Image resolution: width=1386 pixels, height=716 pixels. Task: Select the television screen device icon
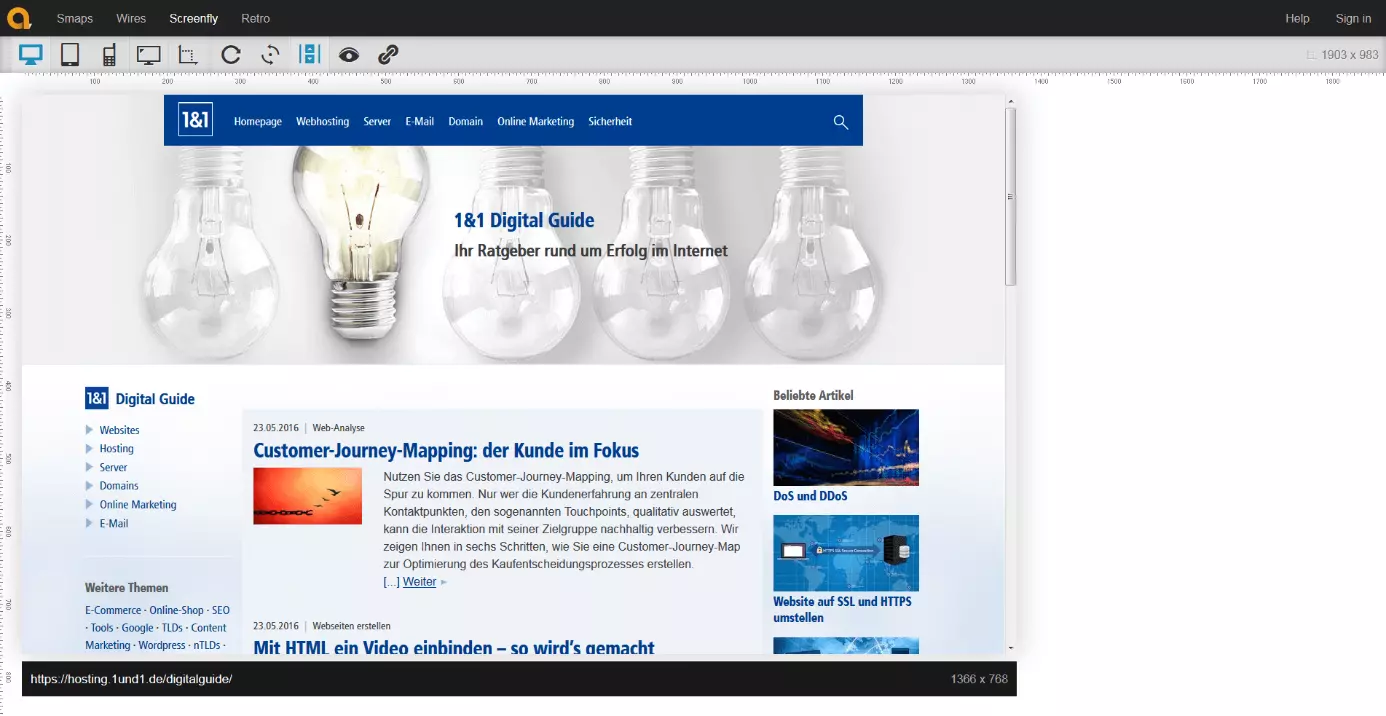click(149, 55)
